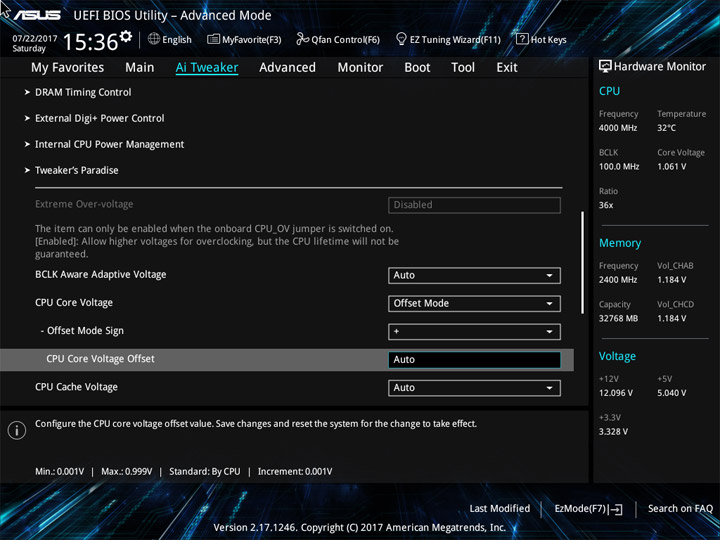Click the English language label
Image resolution: width=720 pixels, height=540 pixels.
click(177, 39)
